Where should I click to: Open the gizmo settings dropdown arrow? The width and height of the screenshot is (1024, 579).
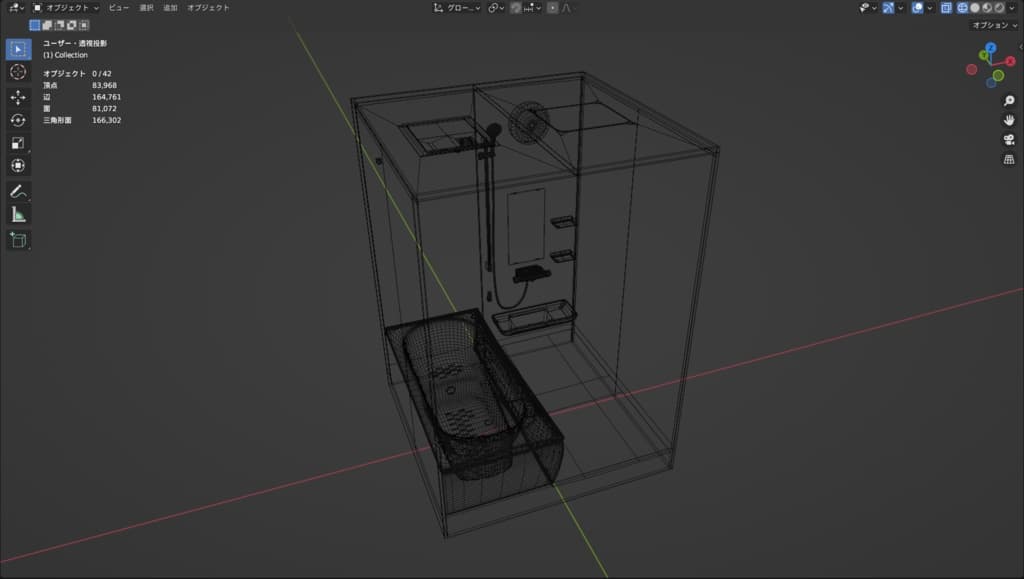(901, 8)
